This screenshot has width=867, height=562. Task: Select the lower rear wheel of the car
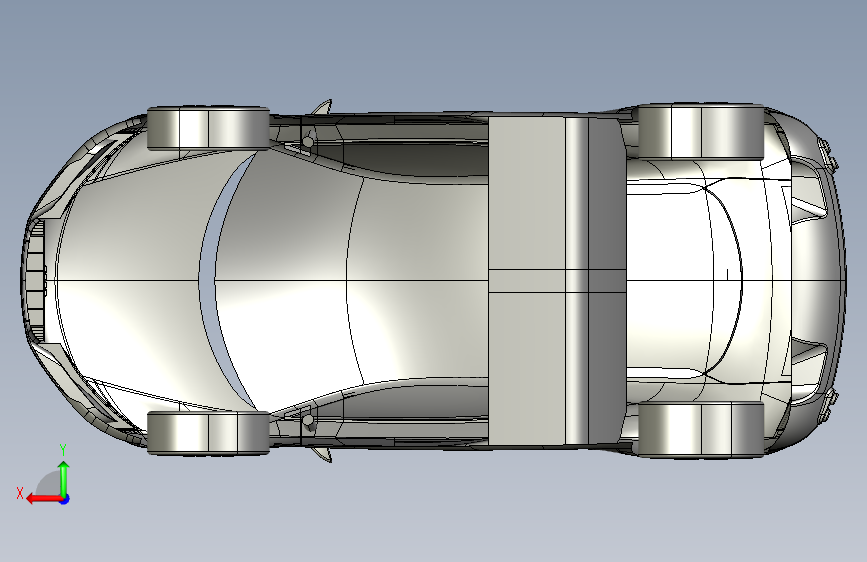pyautogui.click(x=701, y=429)
